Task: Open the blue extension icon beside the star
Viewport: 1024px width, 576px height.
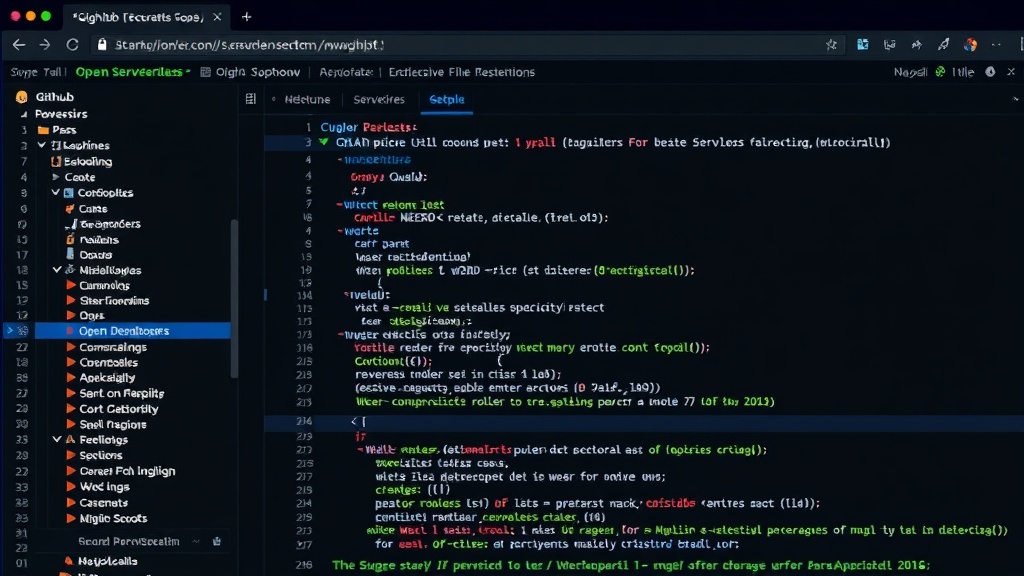Action: click(x=863, y=44)
